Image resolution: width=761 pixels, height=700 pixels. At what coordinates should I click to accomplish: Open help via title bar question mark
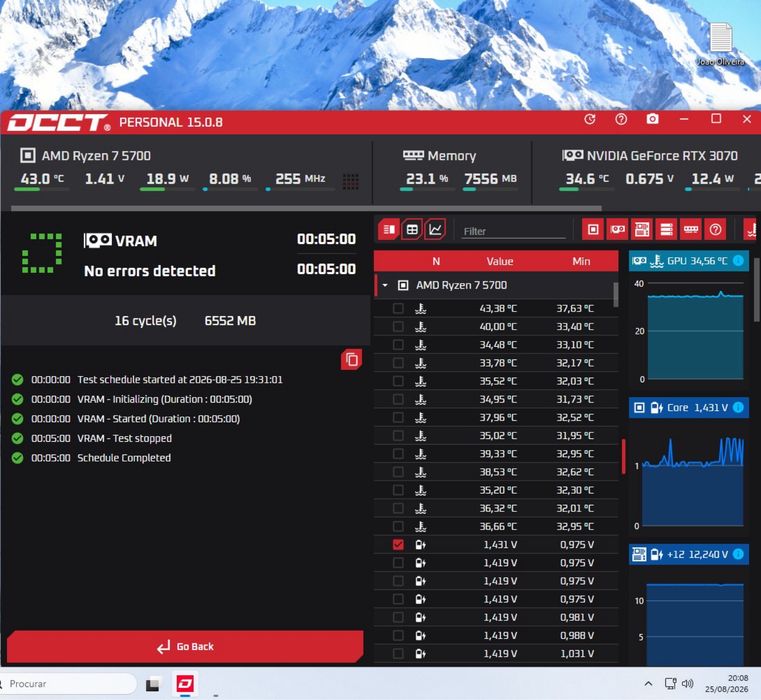click(621, 119)
